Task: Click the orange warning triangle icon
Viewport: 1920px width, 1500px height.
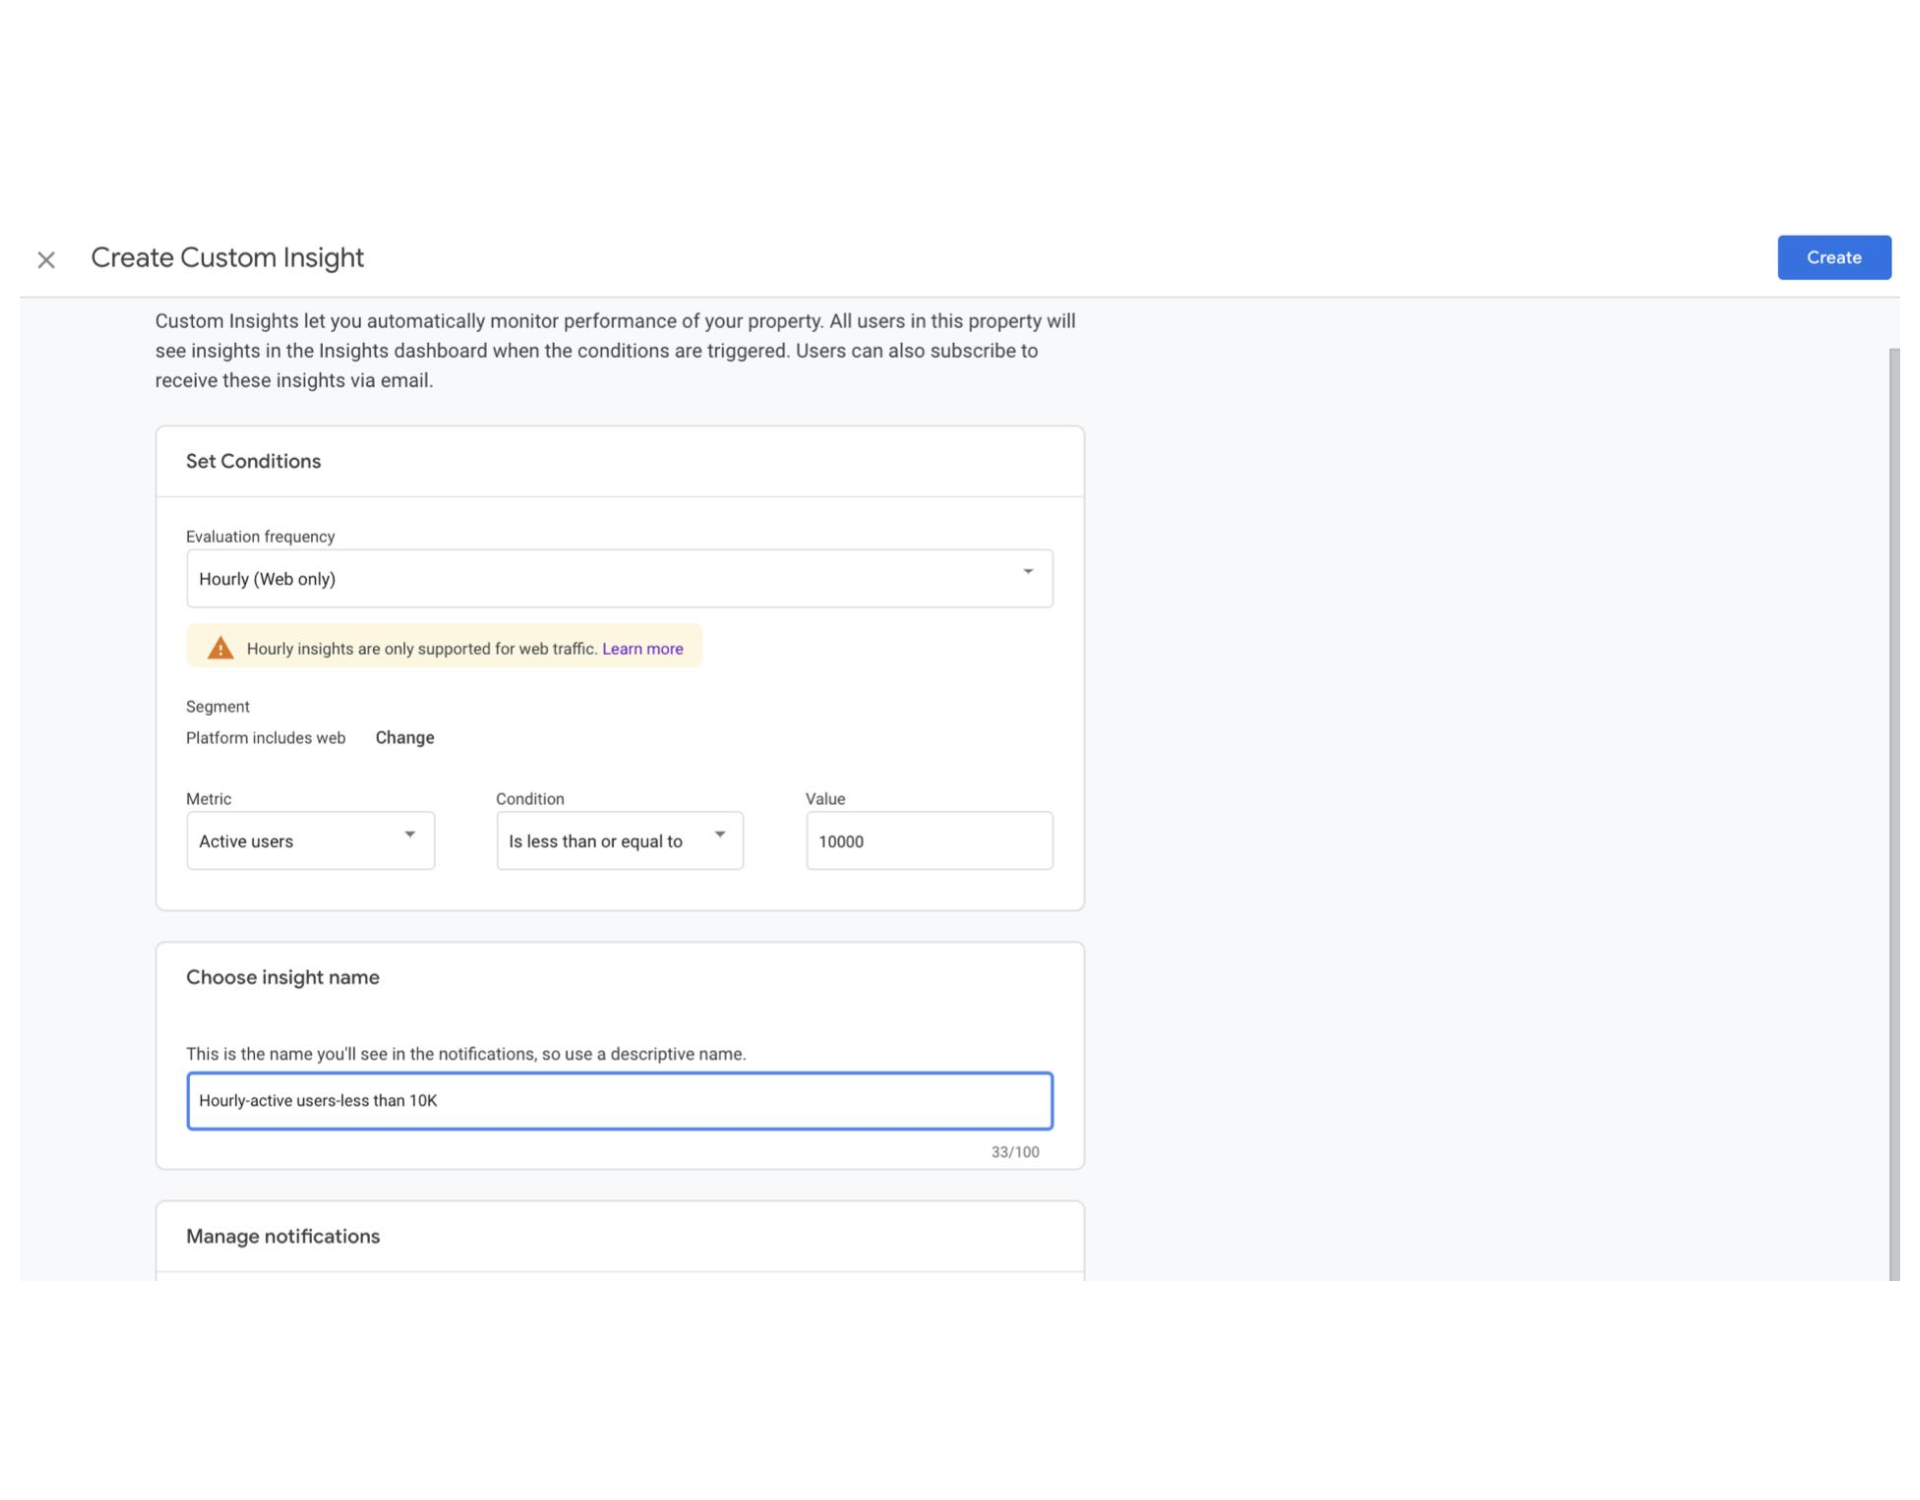Action: pos(220,648)
